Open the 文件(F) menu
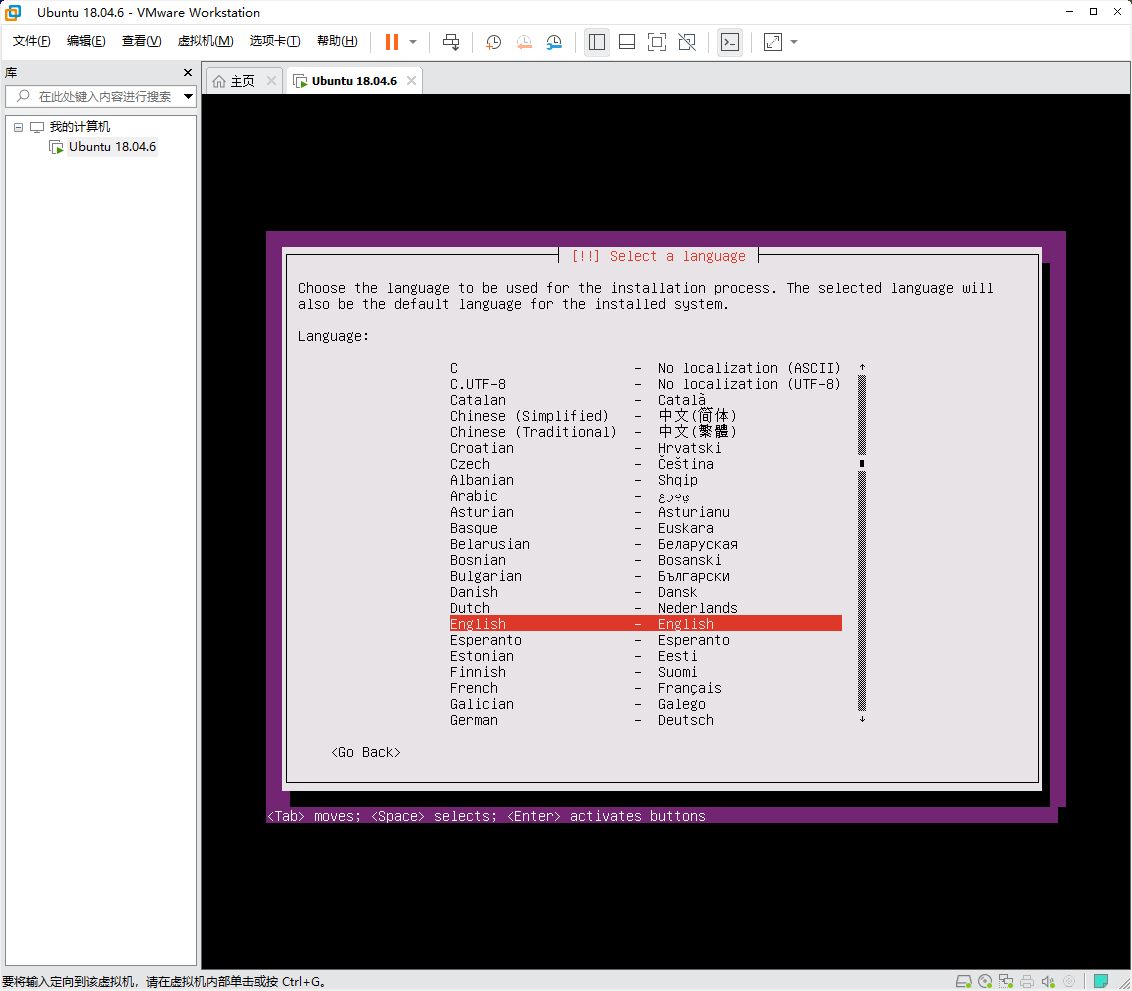This screenshot has width=1132, height=991. [x=31, y=41]
